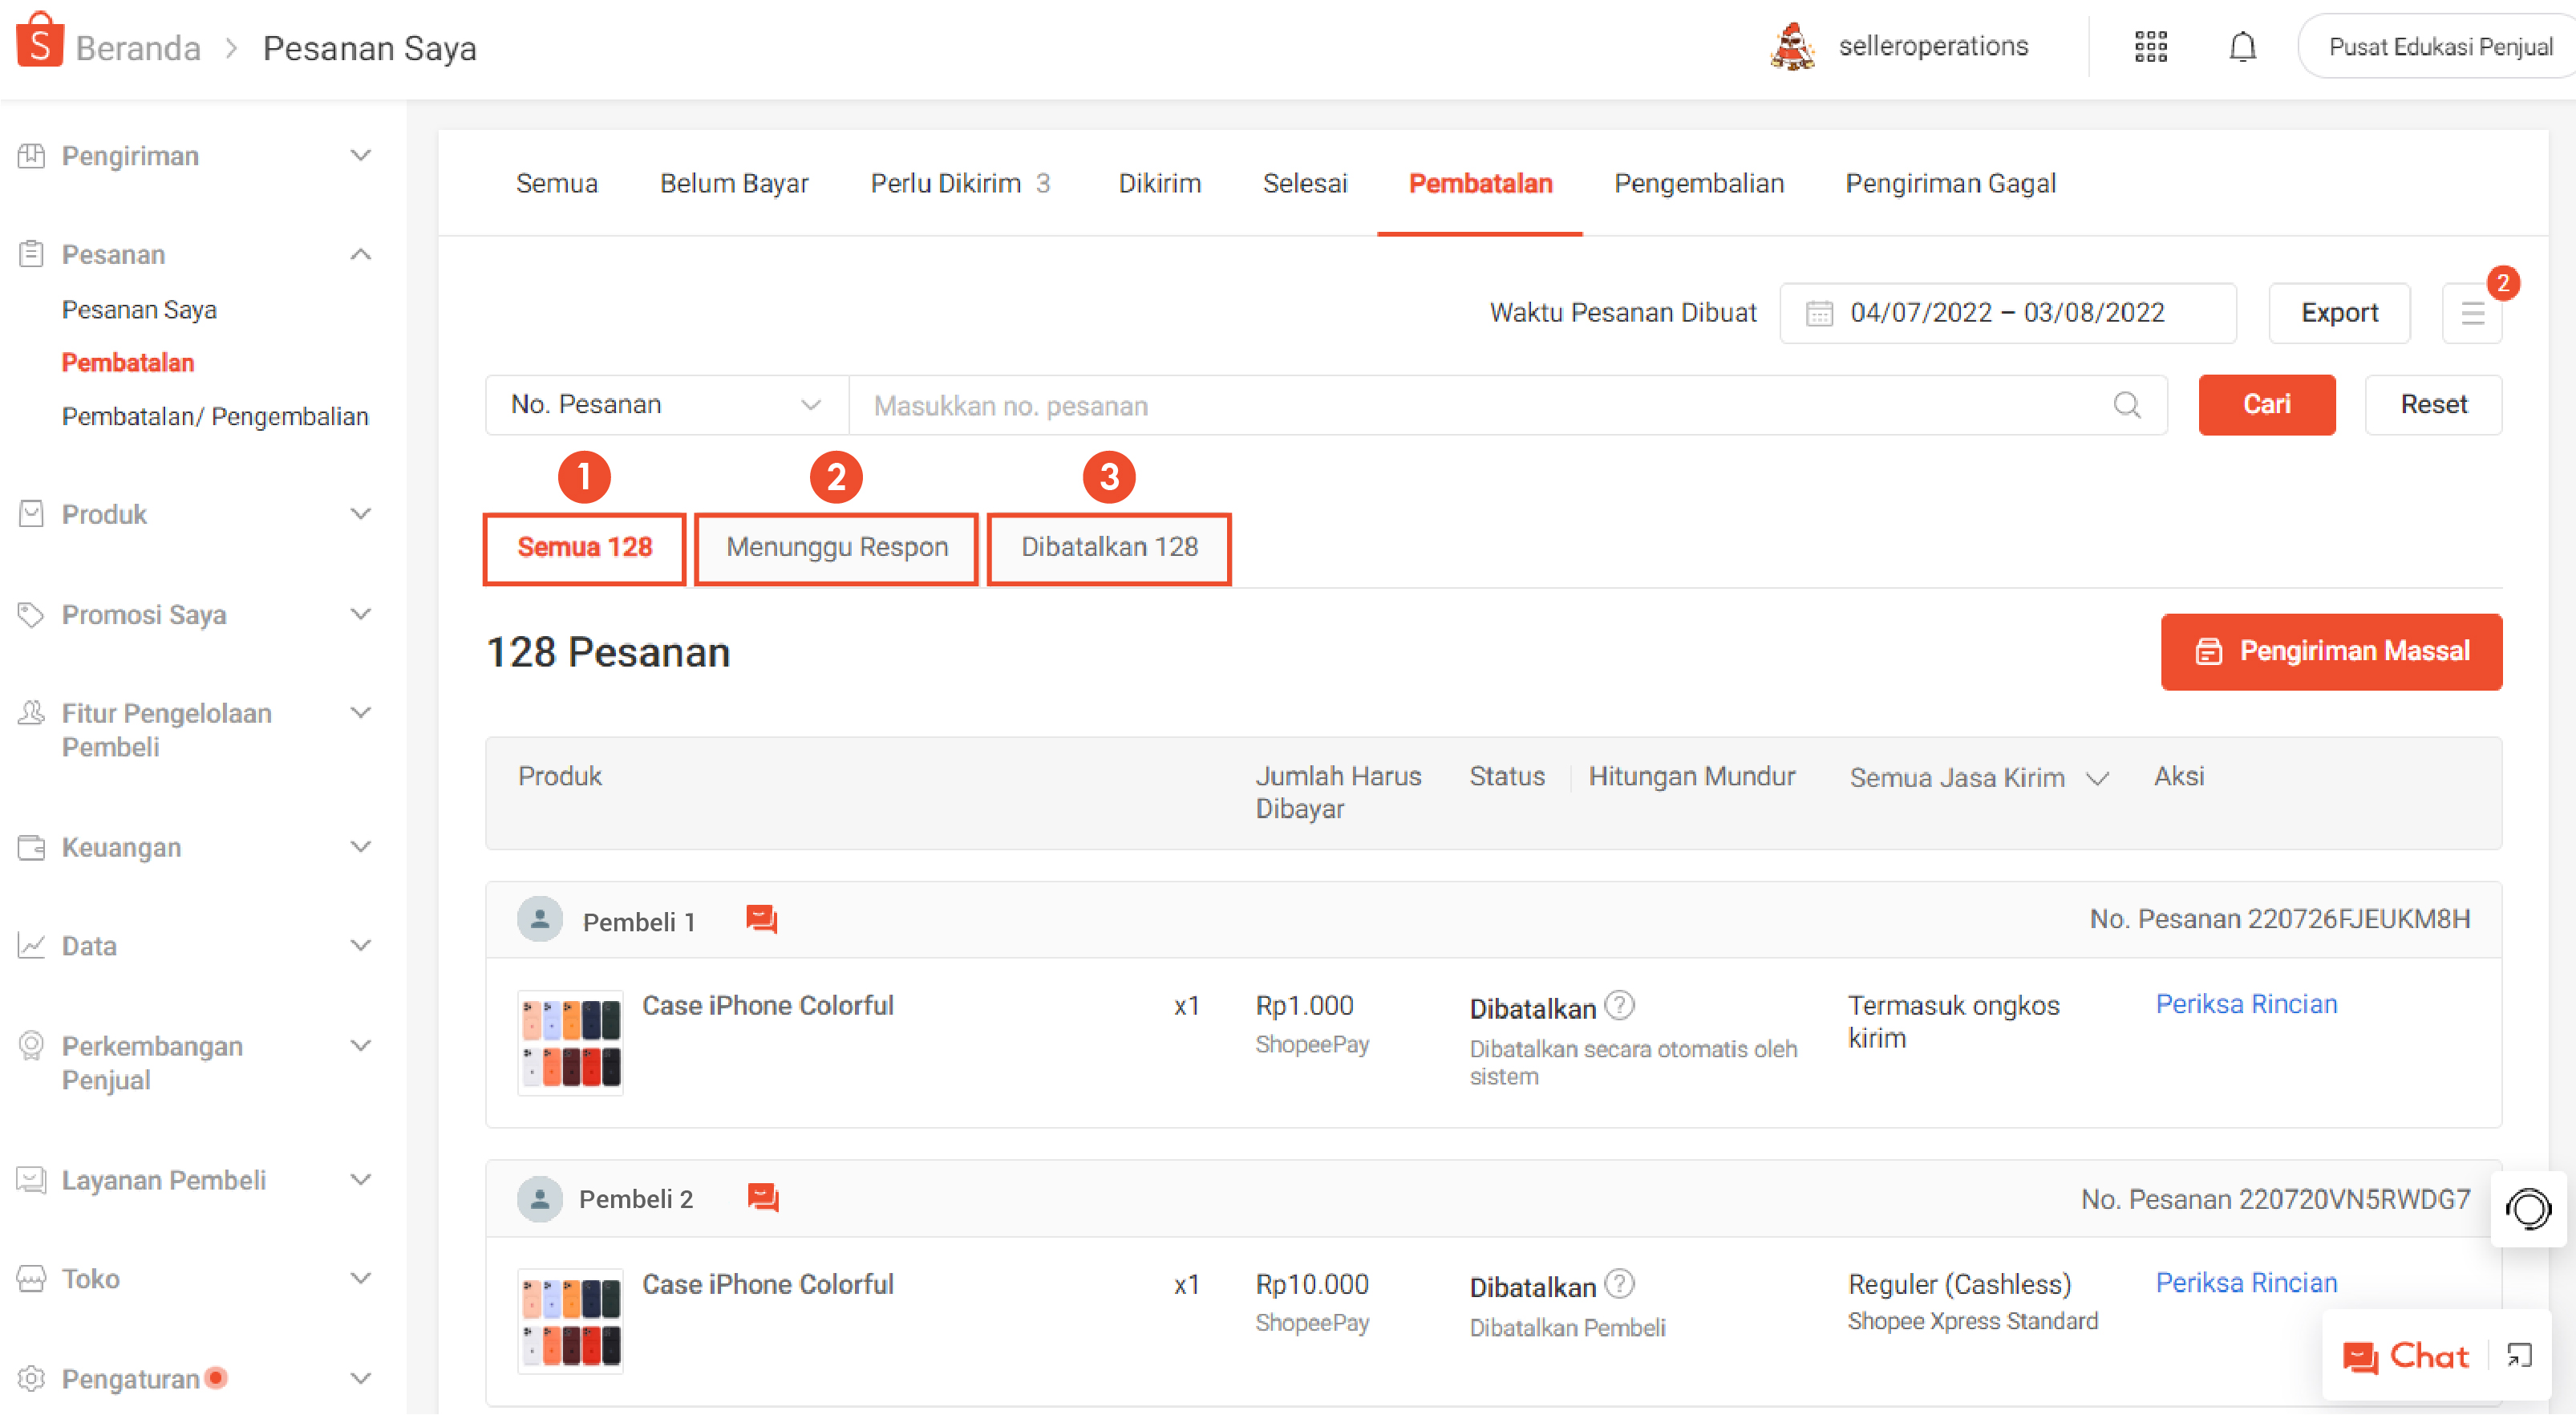
Task: Select the Menunggu Respon sub-tab
Action: tap(836, 547)
